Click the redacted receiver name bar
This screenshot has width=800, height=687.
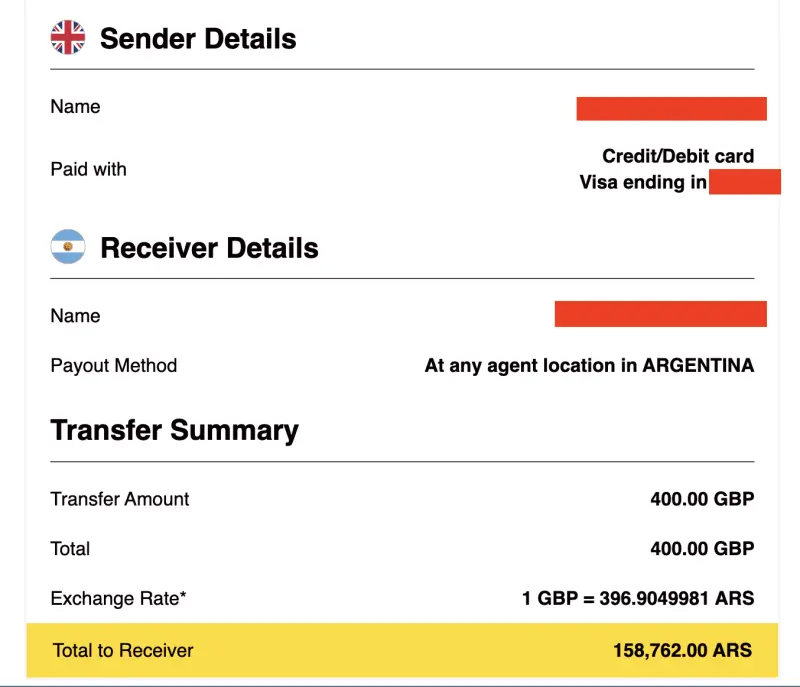pos(661,314)
